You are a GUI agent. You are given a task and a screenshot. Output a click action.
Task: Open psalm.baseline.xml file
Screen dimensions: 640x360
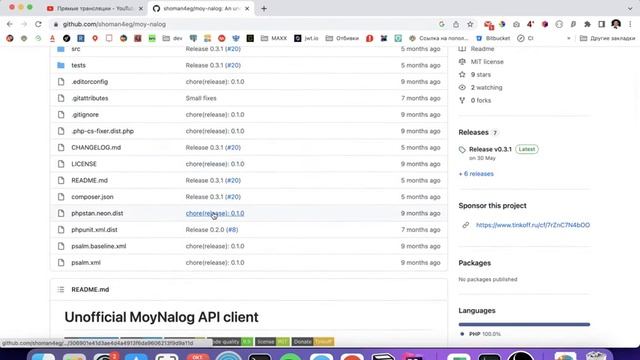(x=98, y=246)
